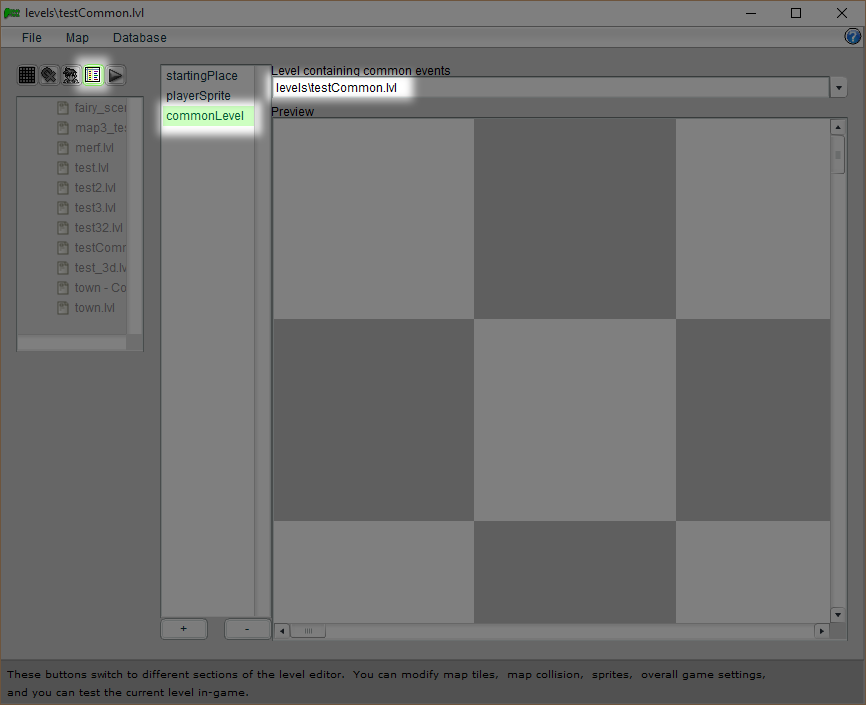This screenshot has height=705, width=866.
Task: Click the file icon beside test2.lvl
Action: (x=63, y=188)
